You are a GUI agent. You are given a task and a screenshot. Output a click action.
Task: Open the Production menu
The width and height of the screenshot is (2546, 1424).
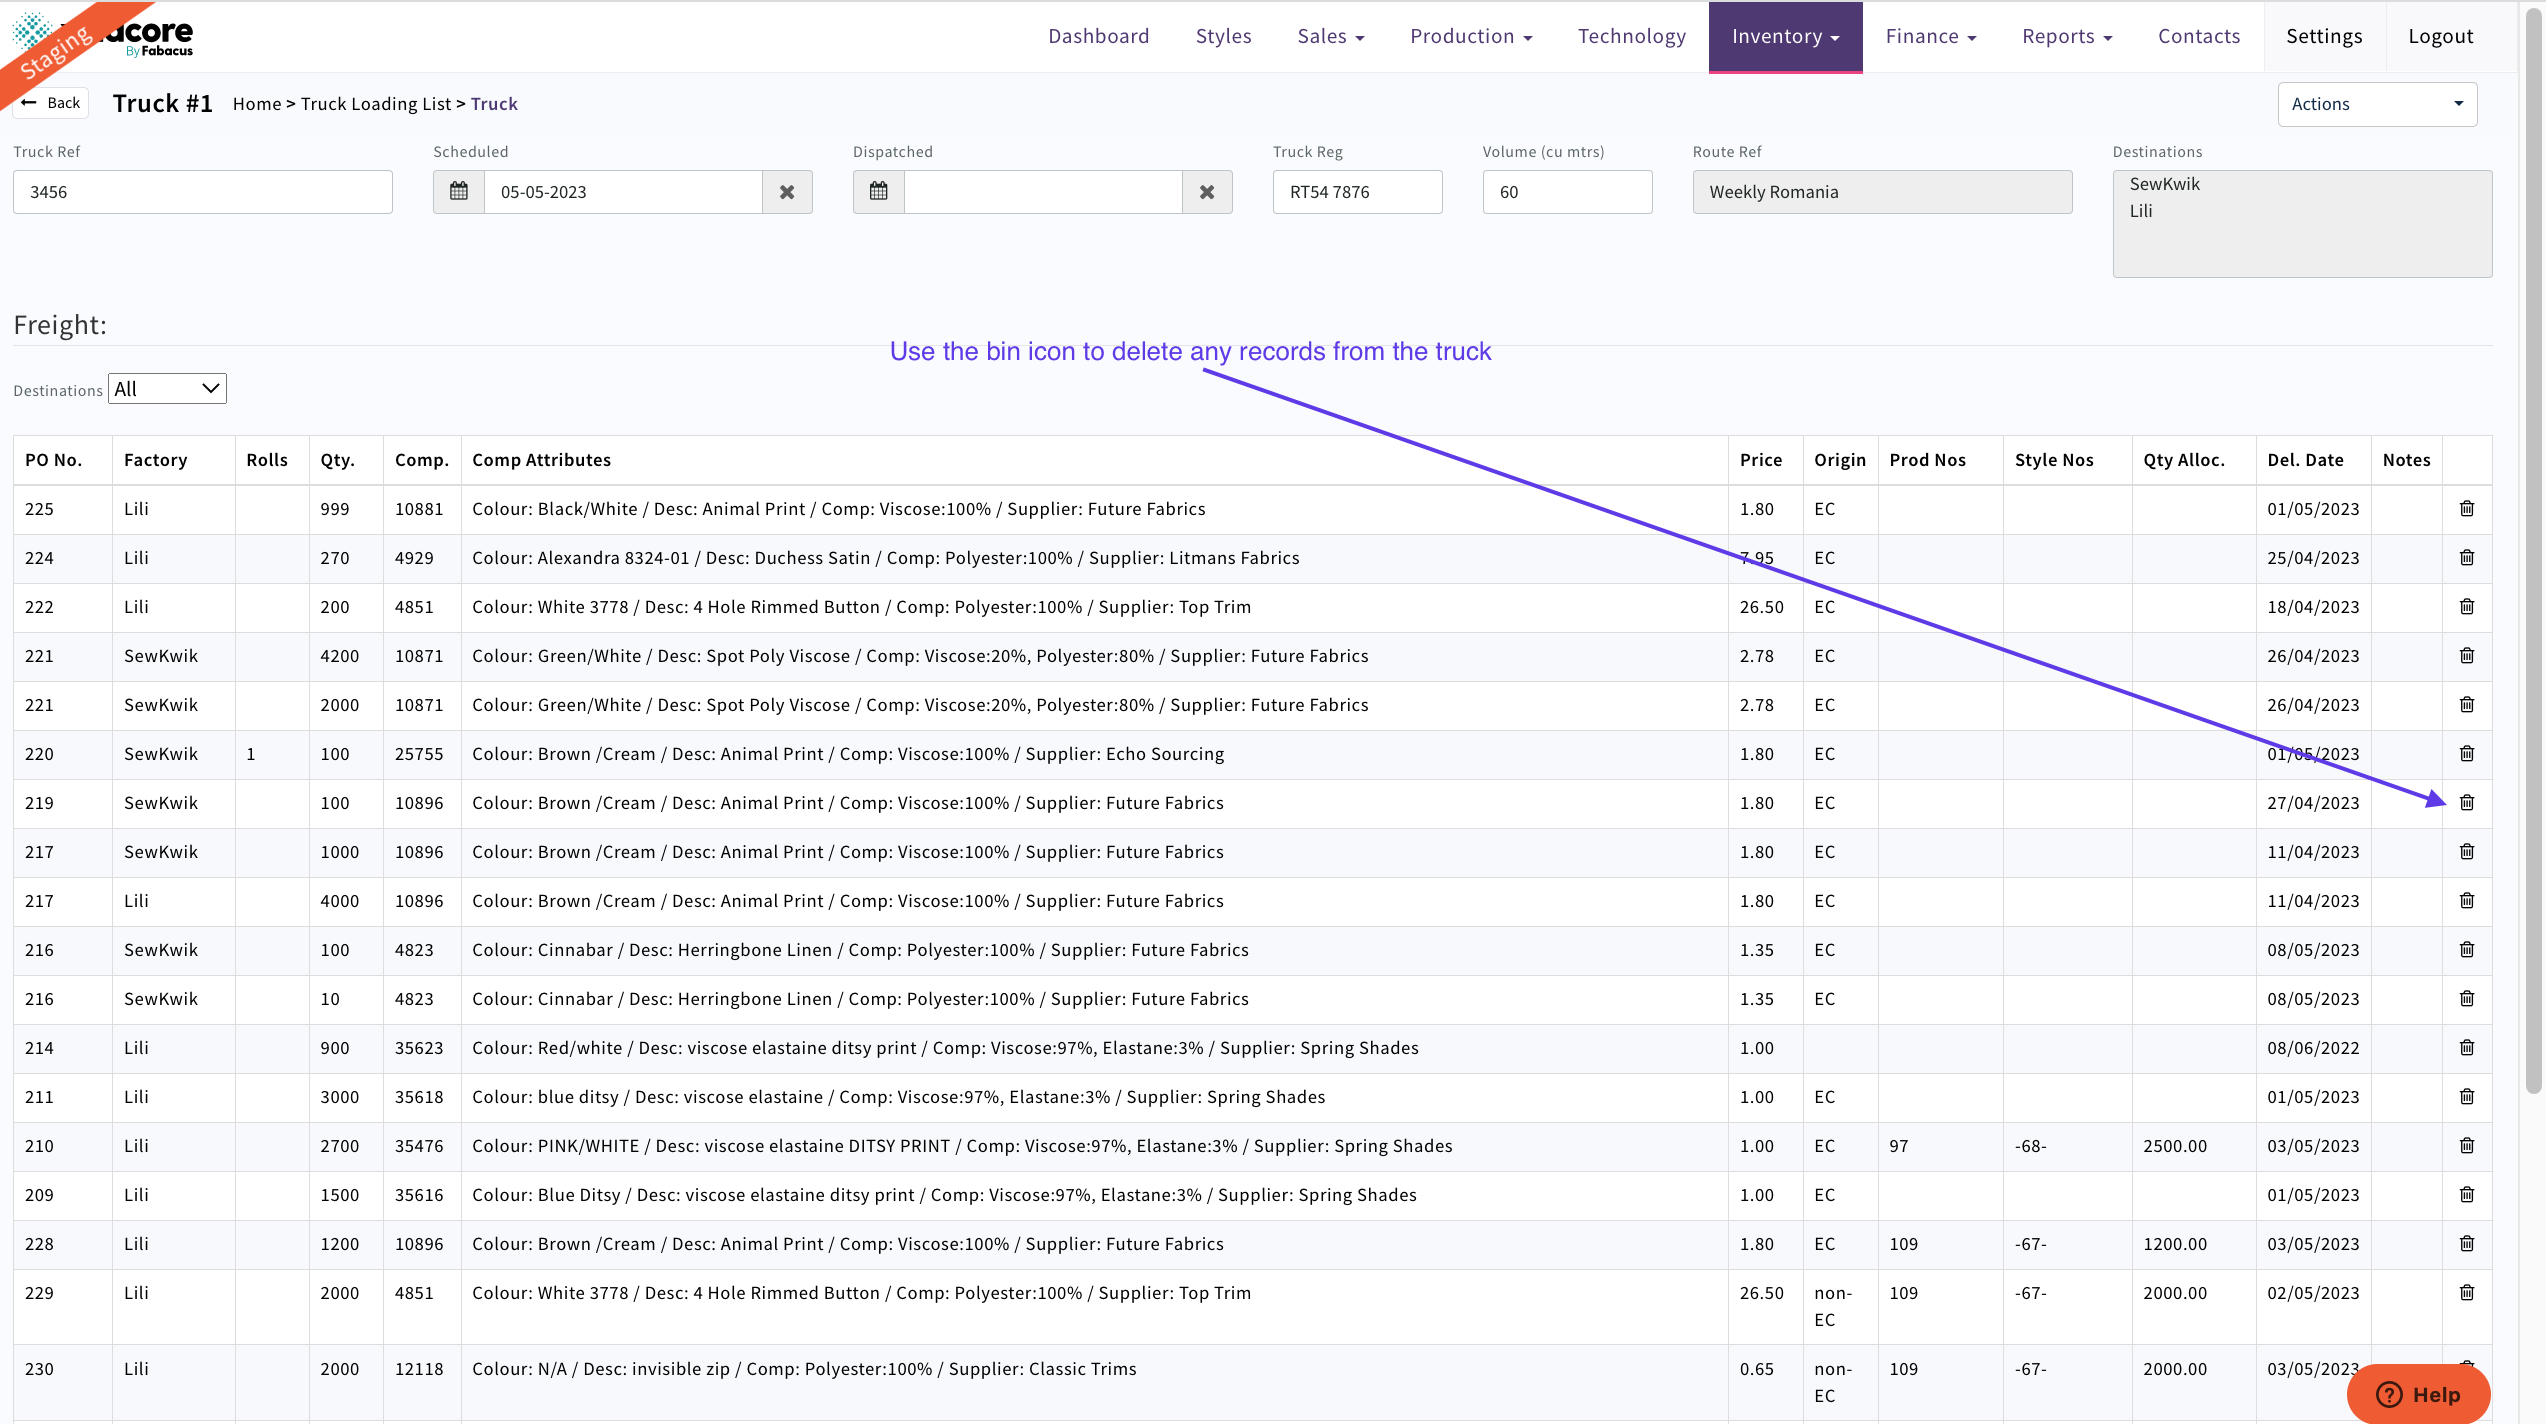(1470, 37)
